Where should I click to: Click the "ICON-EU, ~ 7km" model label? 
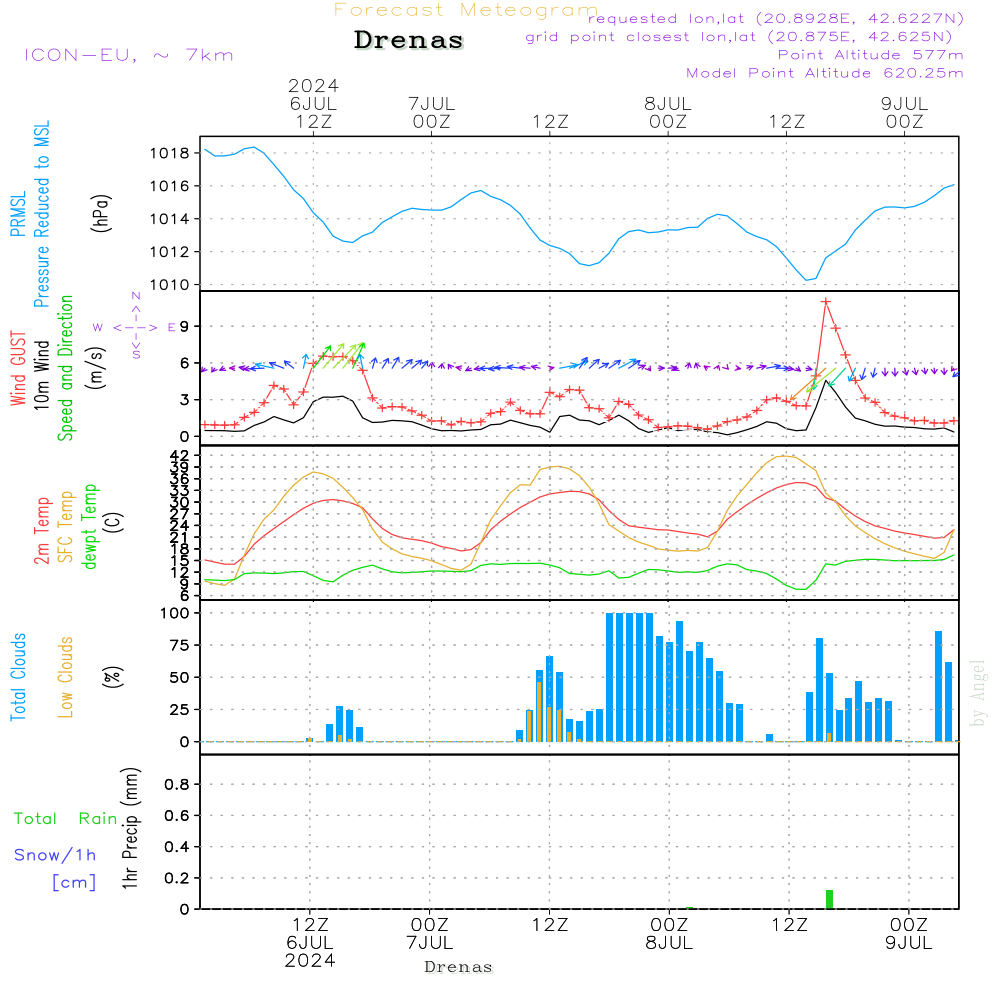[129, 55]
